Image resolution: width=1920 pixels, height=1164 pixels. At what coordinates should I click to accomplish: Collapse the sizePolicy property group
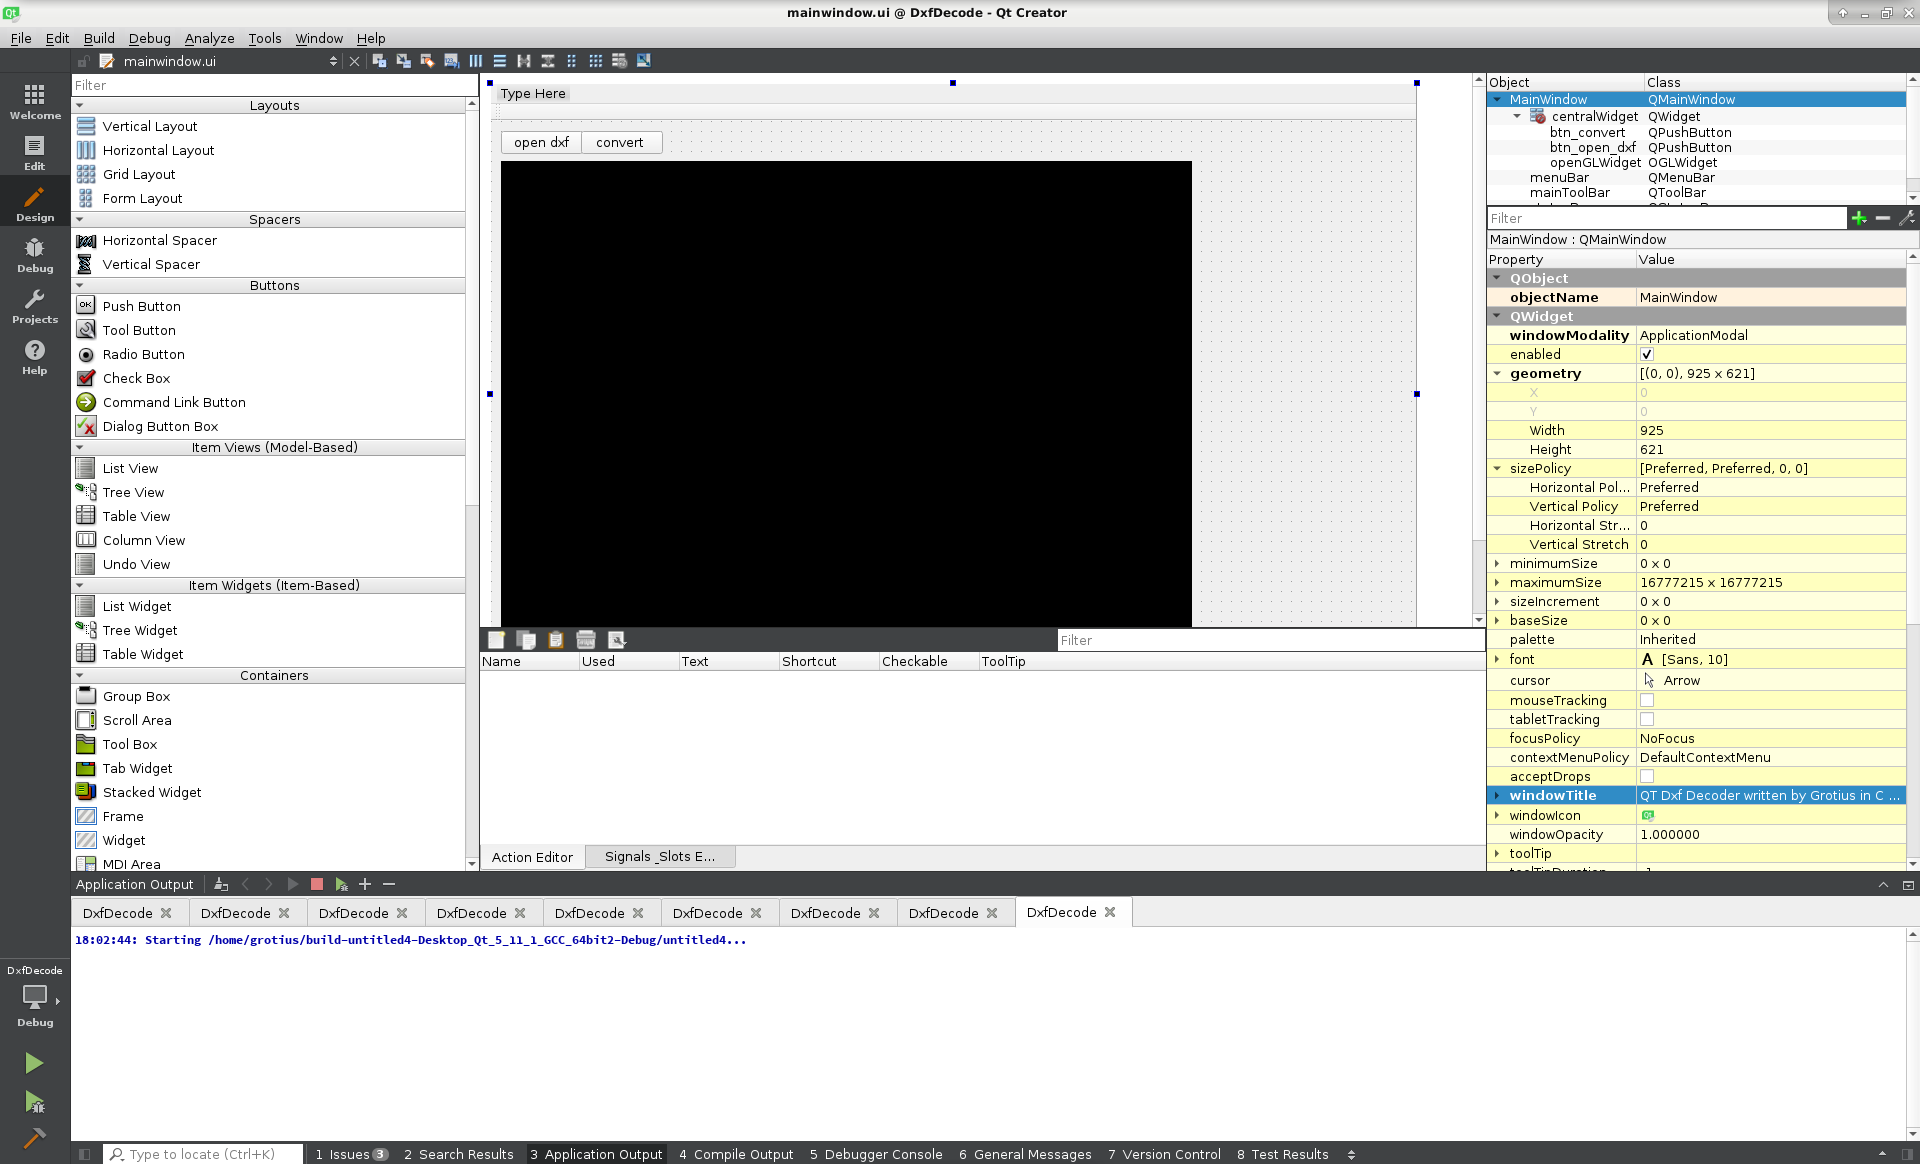[1497, 468]
